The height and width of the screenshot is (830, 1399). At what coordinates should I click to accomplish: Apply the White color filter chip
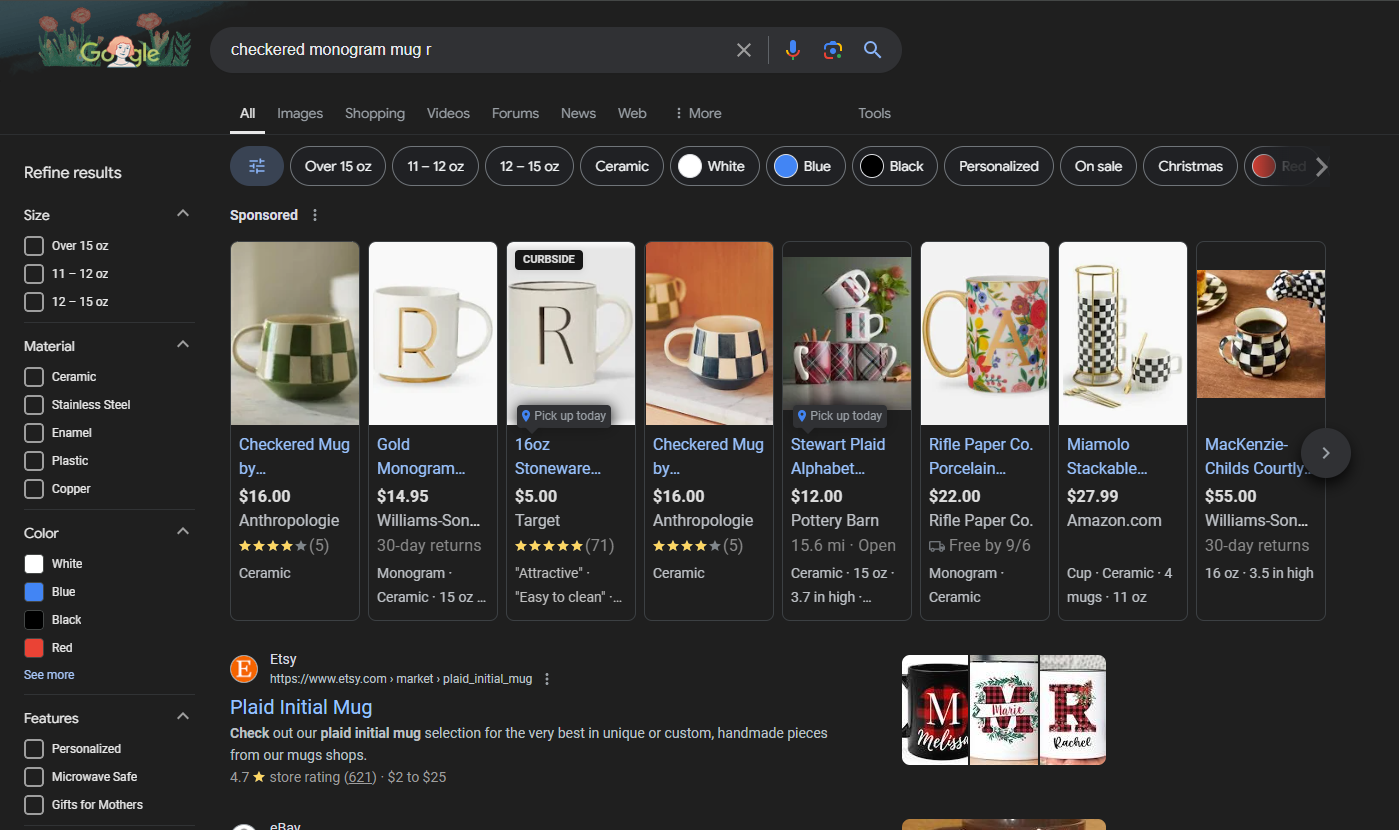[715, 166]
